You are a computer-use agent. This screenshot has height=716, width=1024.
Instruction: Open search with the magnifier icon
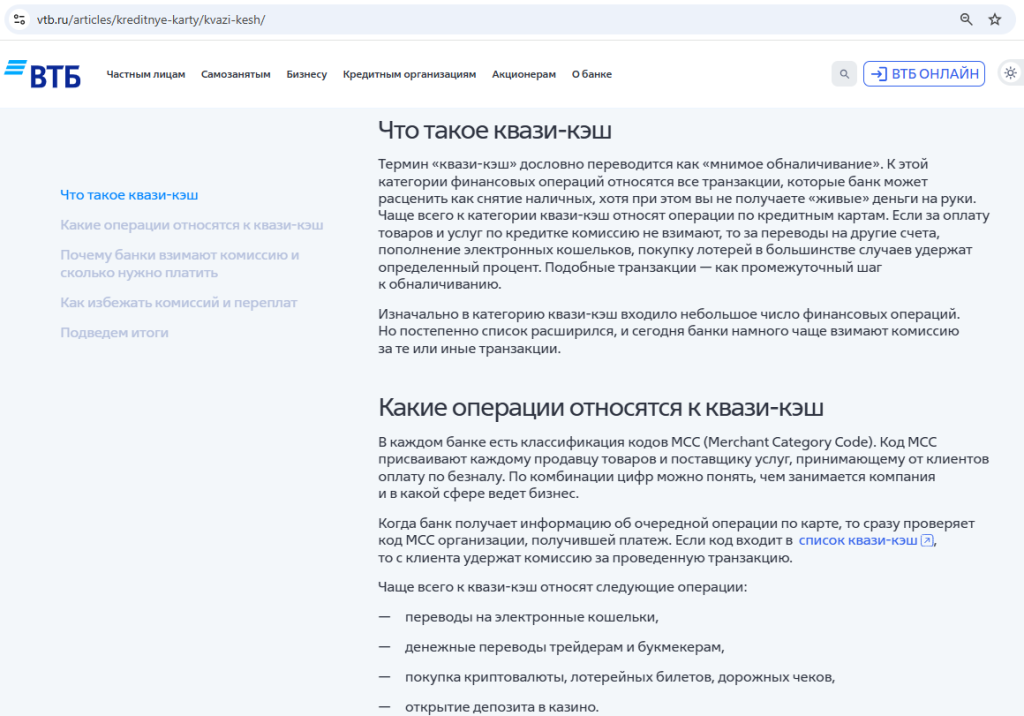click(843, 73)
